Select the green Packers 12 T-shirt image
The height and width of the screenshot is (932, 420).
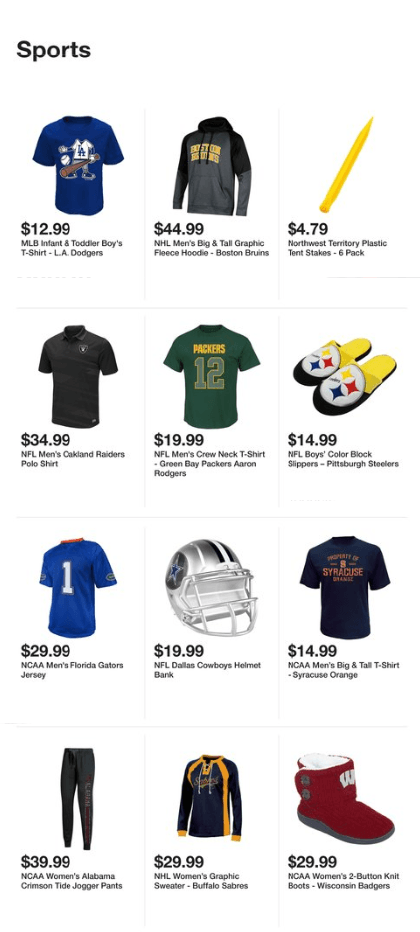211,376
